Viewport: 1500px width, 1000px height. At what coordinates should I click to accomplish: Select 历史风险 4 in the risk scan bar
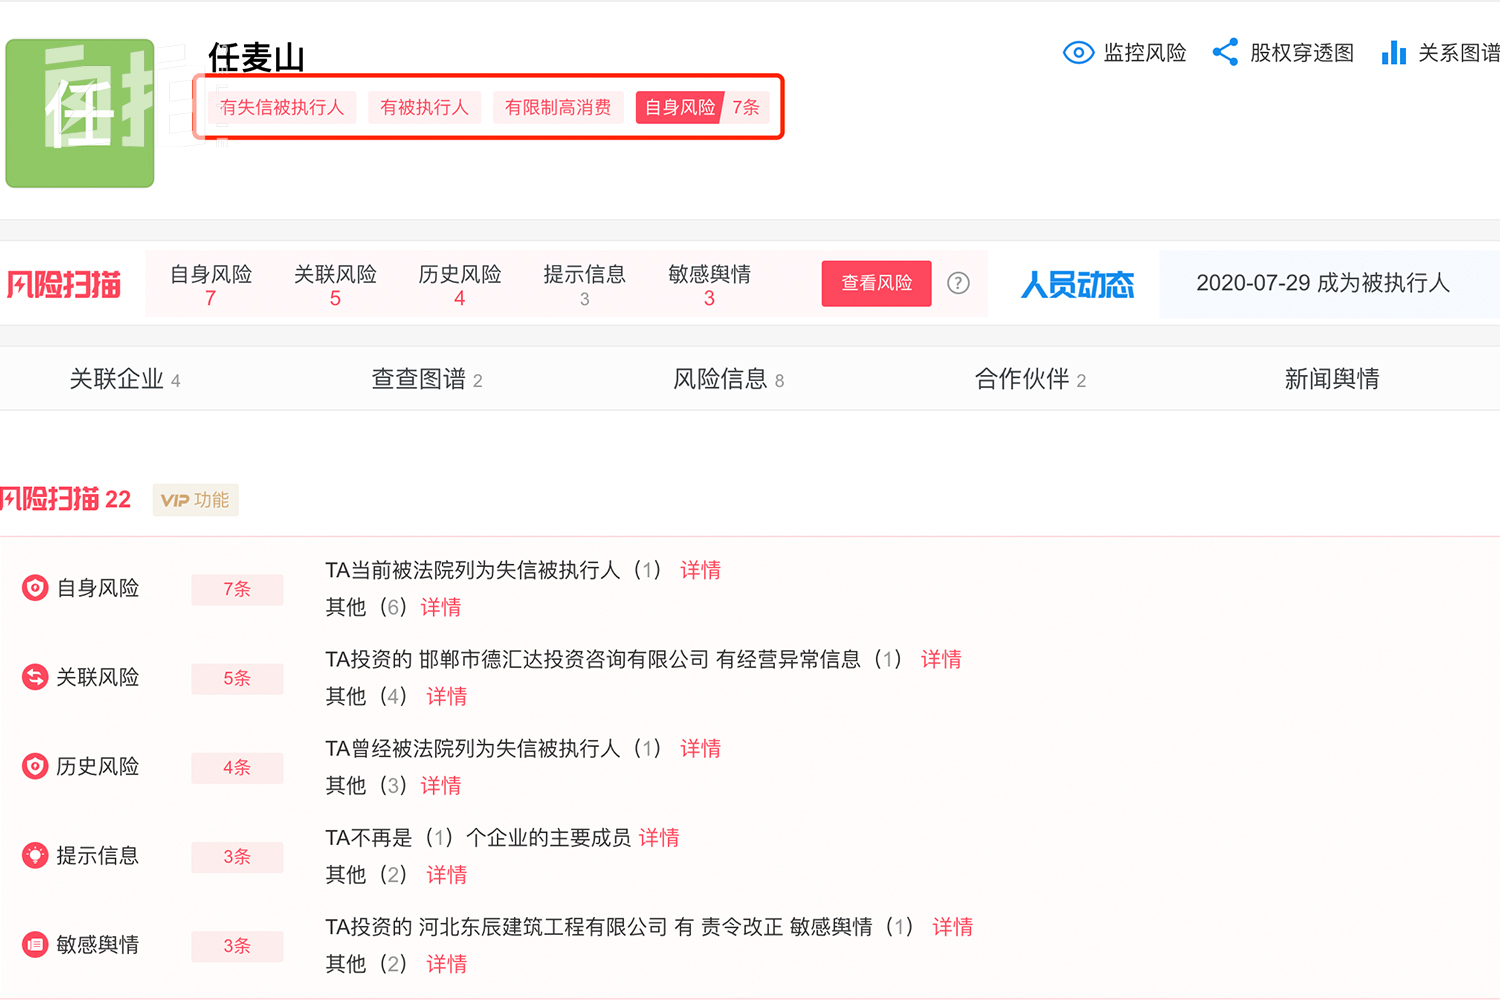460,283
